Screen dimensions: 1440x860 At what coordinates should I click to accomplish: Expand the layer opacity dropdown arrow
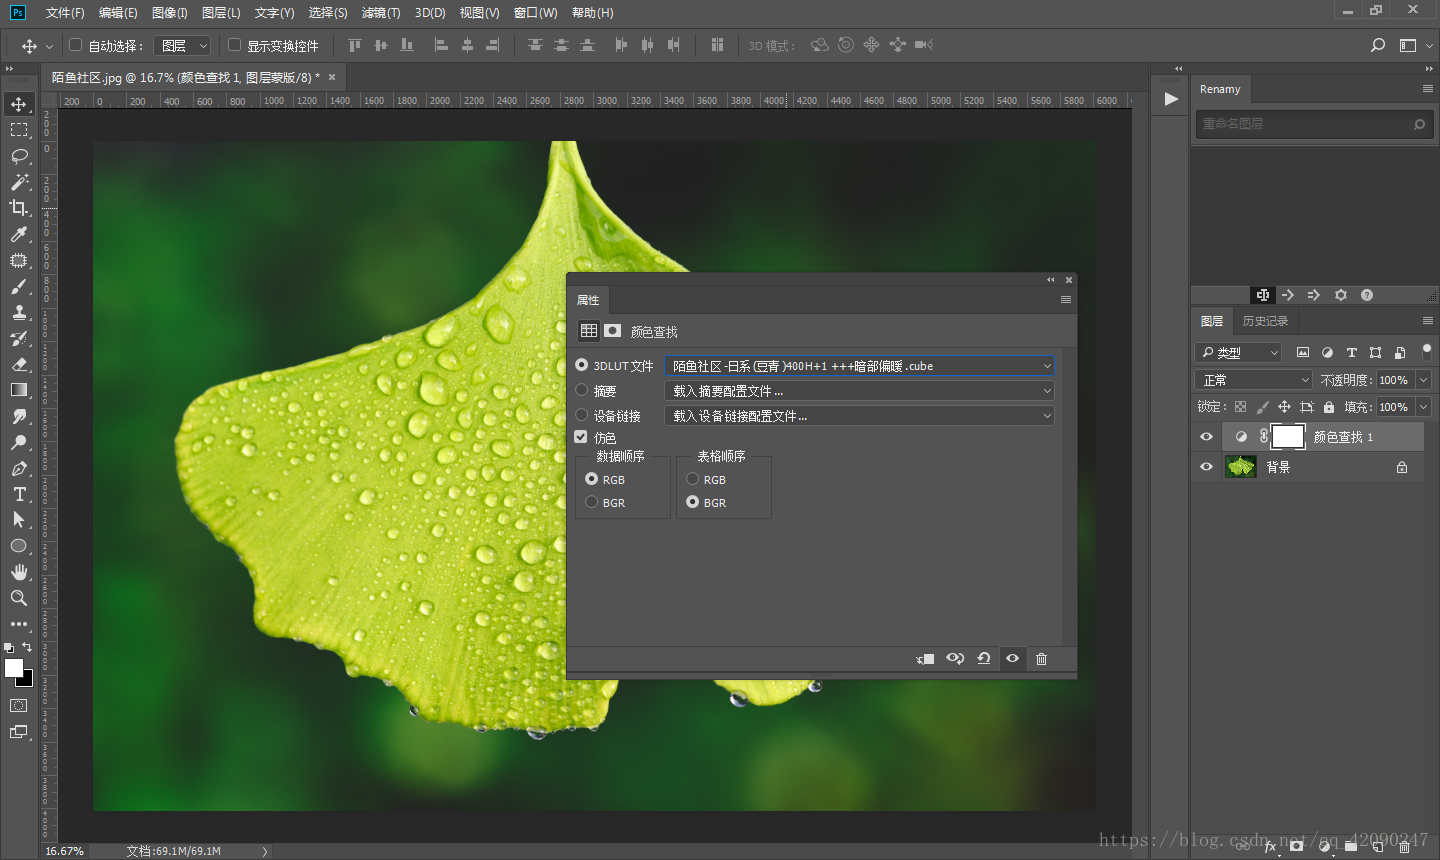click(1423, 380)
